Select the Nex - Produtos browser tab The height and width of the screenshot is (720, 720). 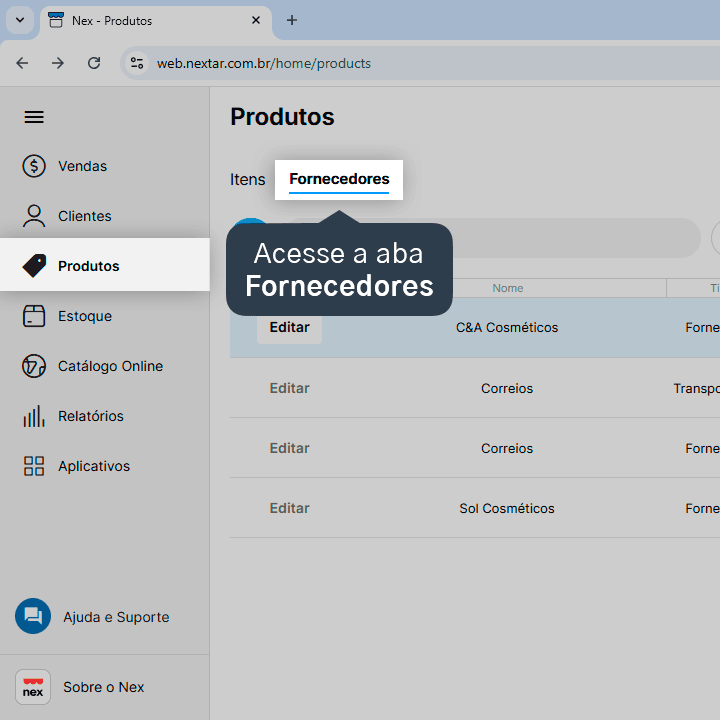coord(156,21)
